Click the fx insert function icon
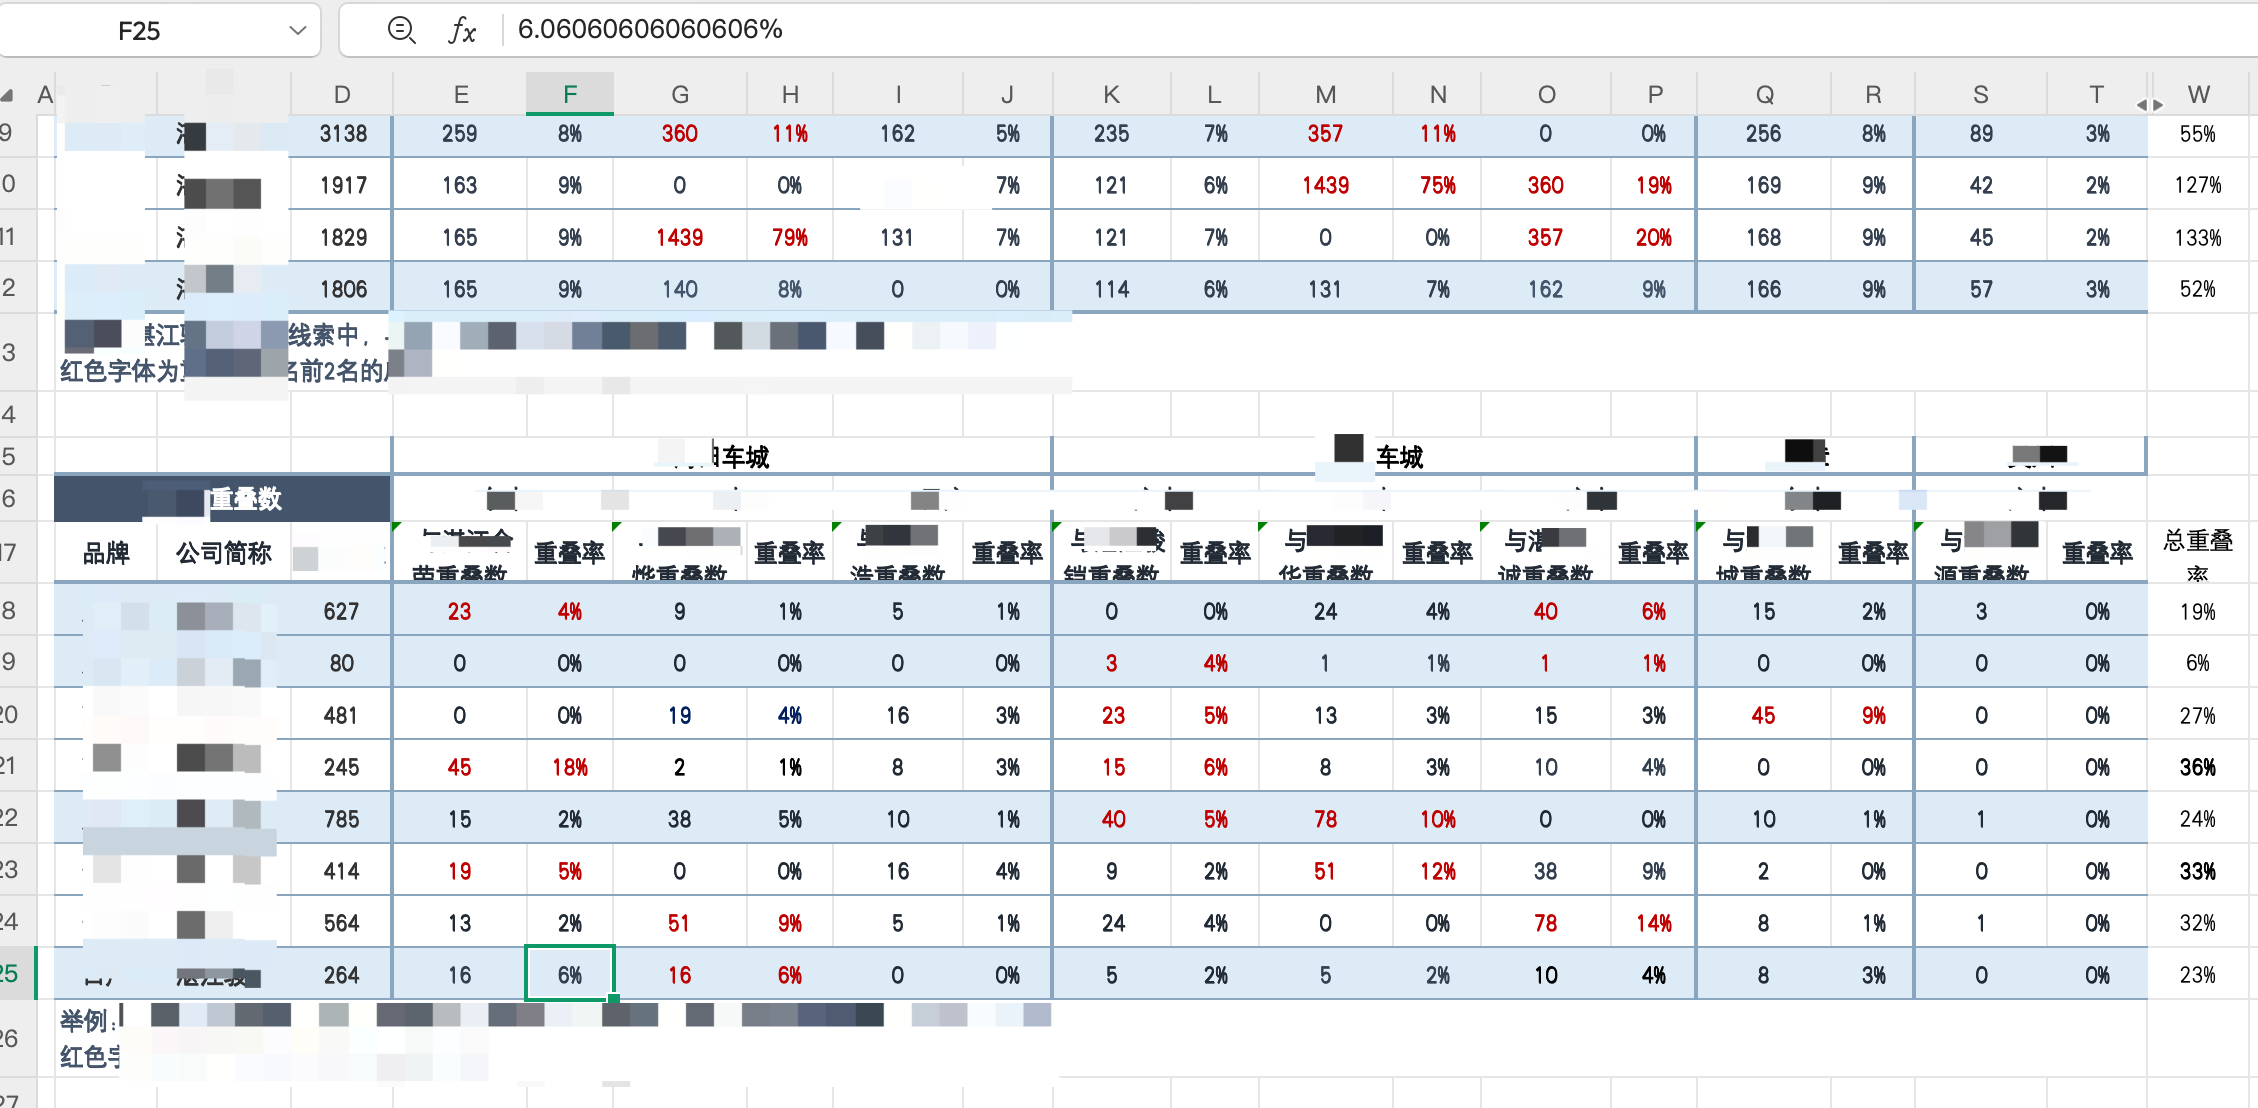The image size is (2258, 1108). click(x=461, y=30)
